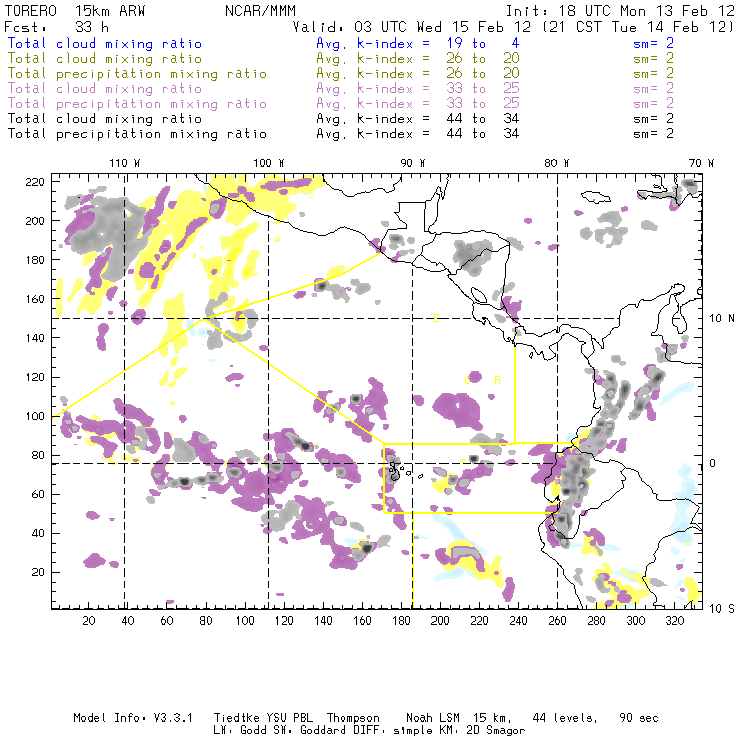740x740 pixels.
Task: Click the olive 'Total cloud mixing ratio' legend line
Action: pos(105,59)
